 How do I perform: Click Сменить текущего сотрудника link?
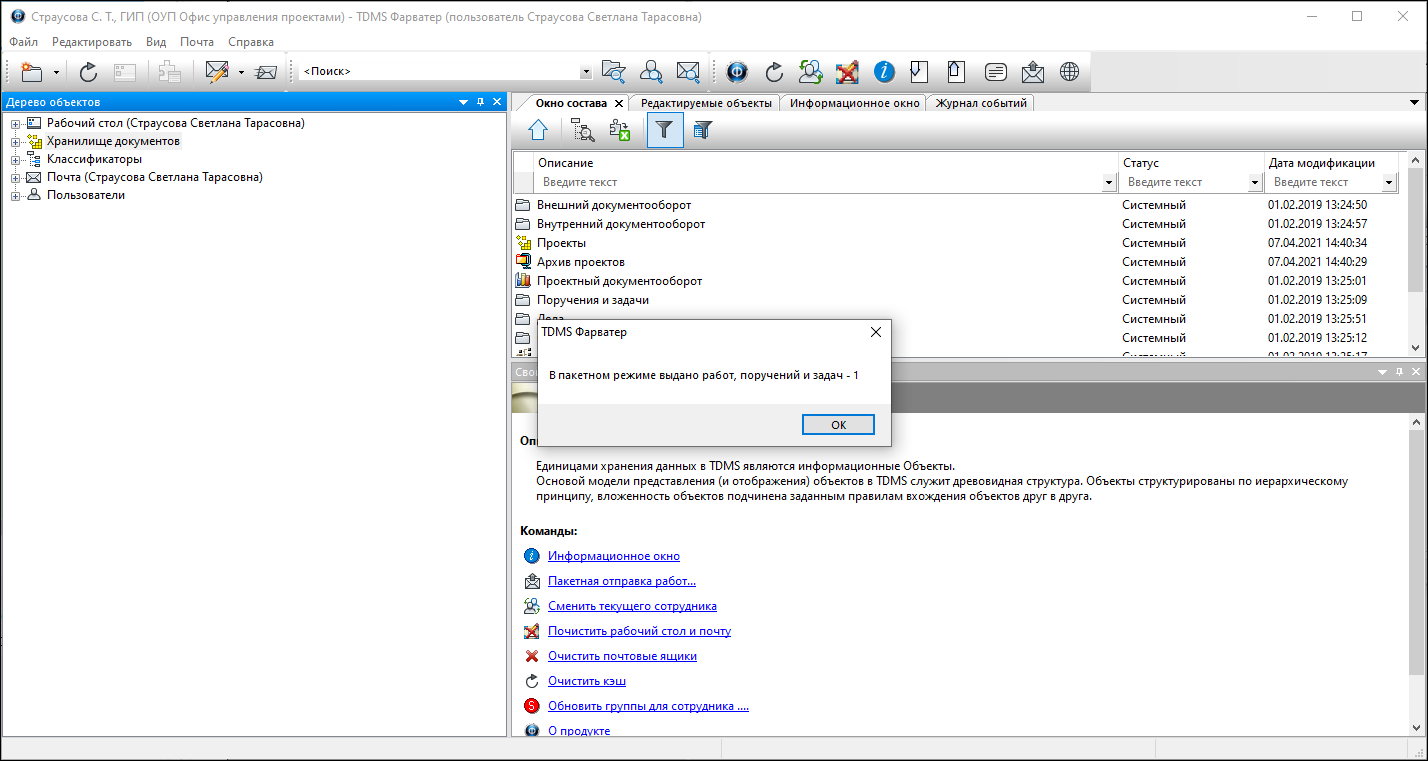632,606
